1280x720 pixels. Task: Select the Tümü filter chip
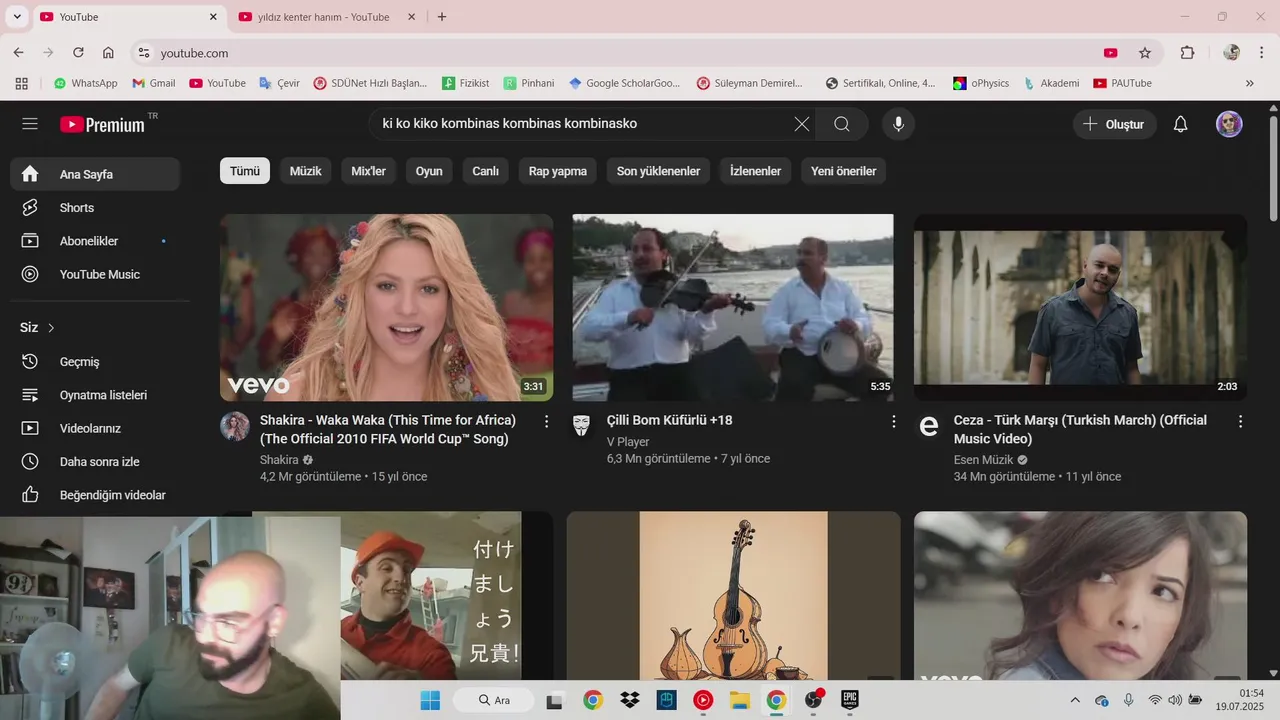point(245,171)
